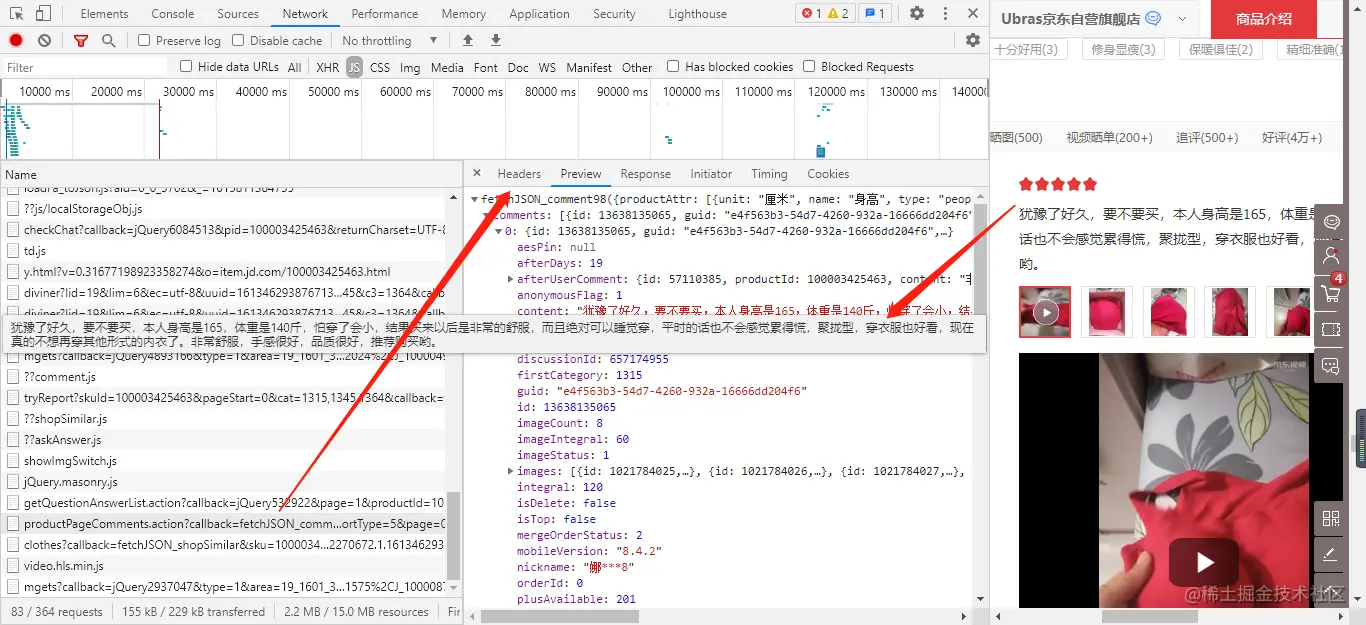Show the 好评(4万+) reviews
The width and height of the screenshot is (1366, 625).
point(1292,137)
